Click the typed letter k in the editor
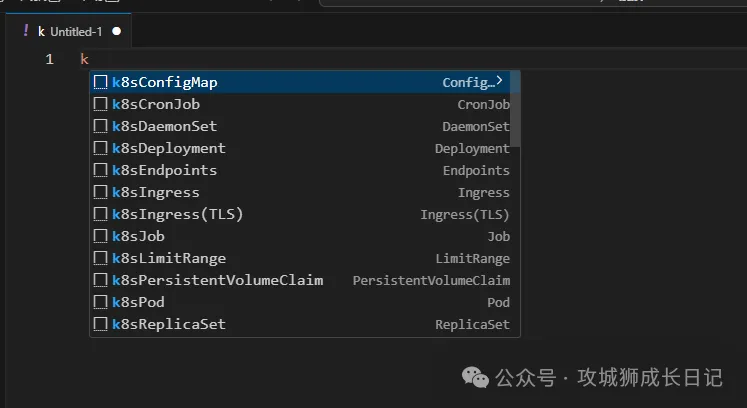Screen dimensions: 747x408 [84, 60]
